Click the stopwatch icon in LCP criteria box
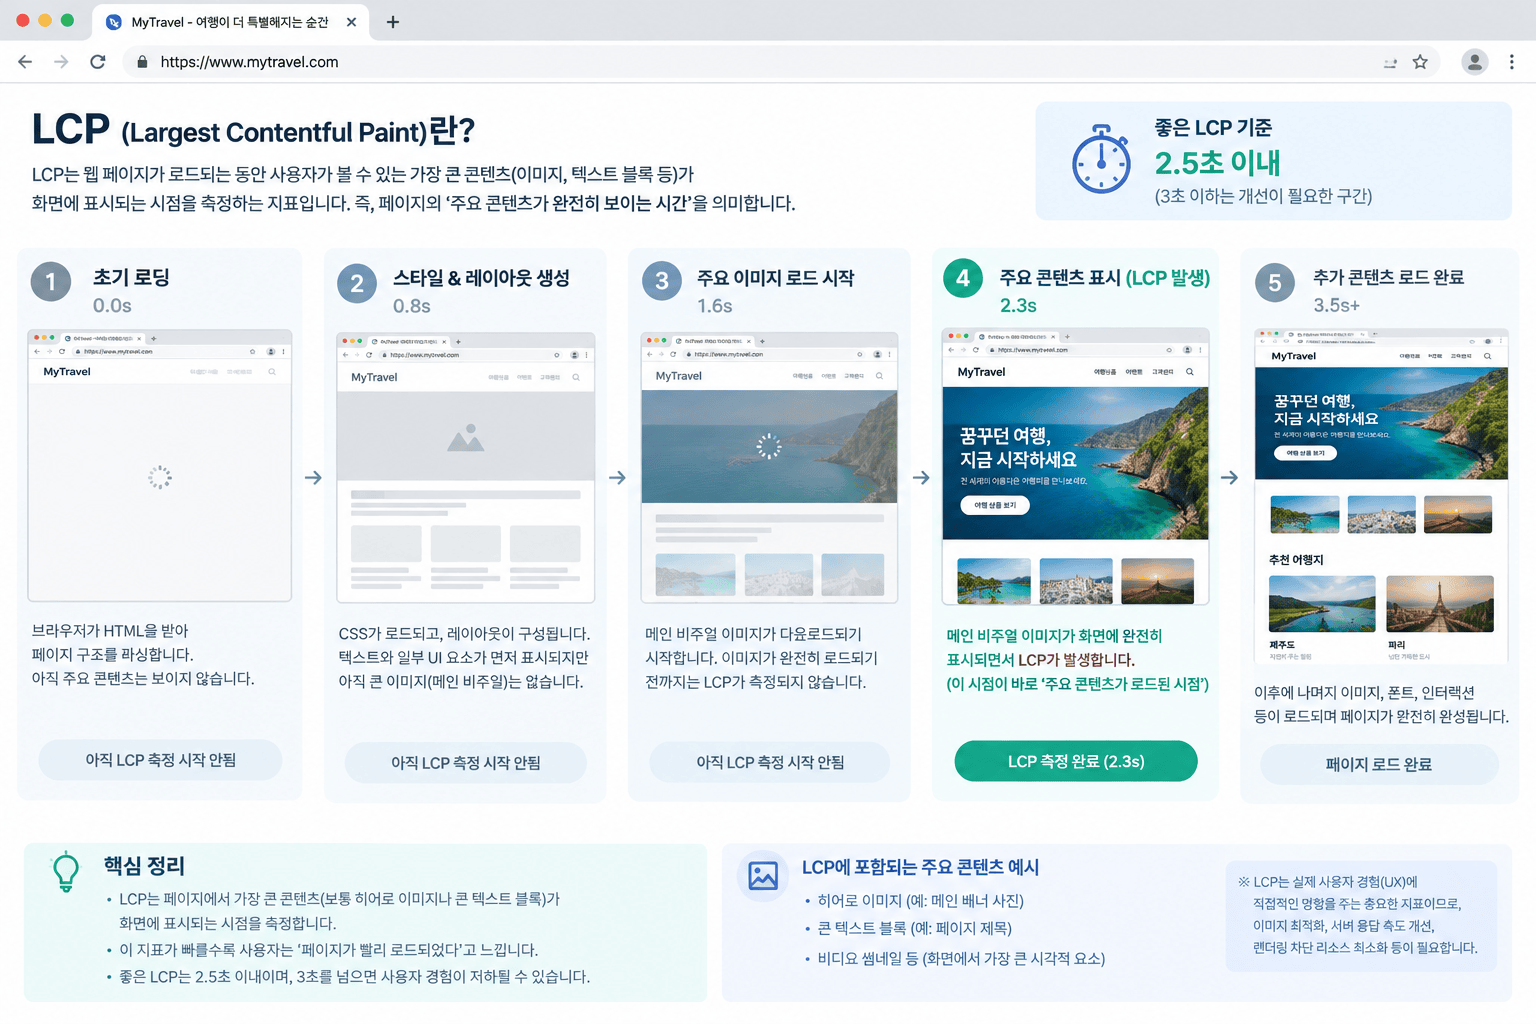This screenshot has width=1536, height=1024. (x=1101, y=160)
